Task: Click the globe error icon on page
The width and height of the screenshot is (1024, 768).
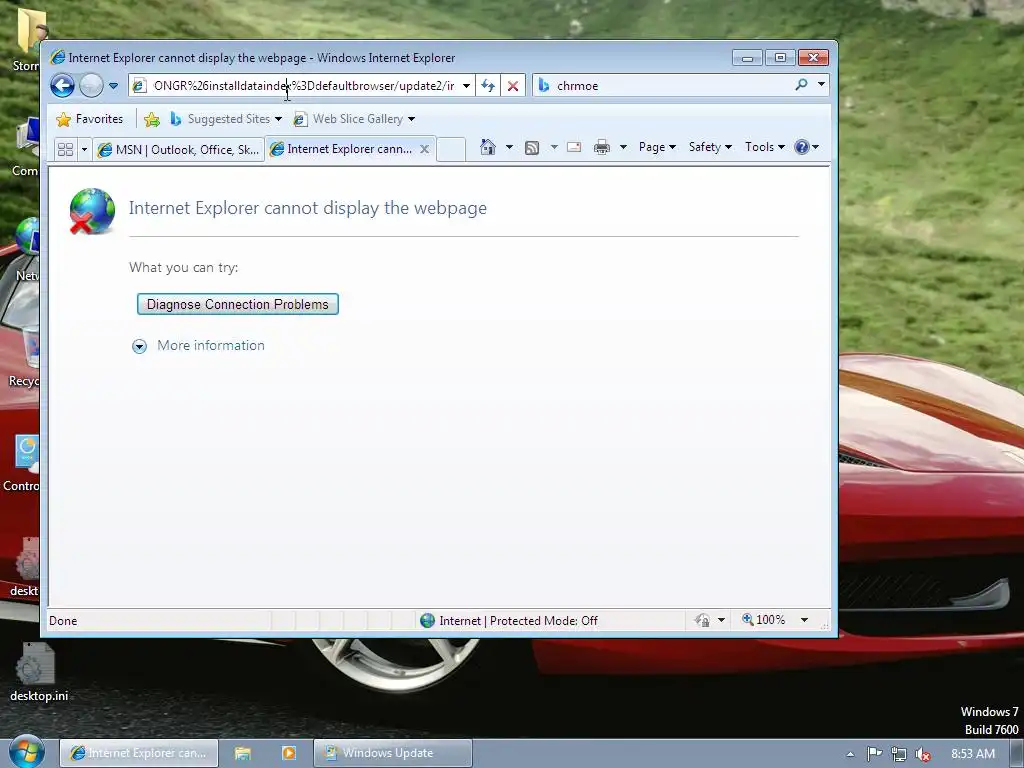Action: pos(92,211)
